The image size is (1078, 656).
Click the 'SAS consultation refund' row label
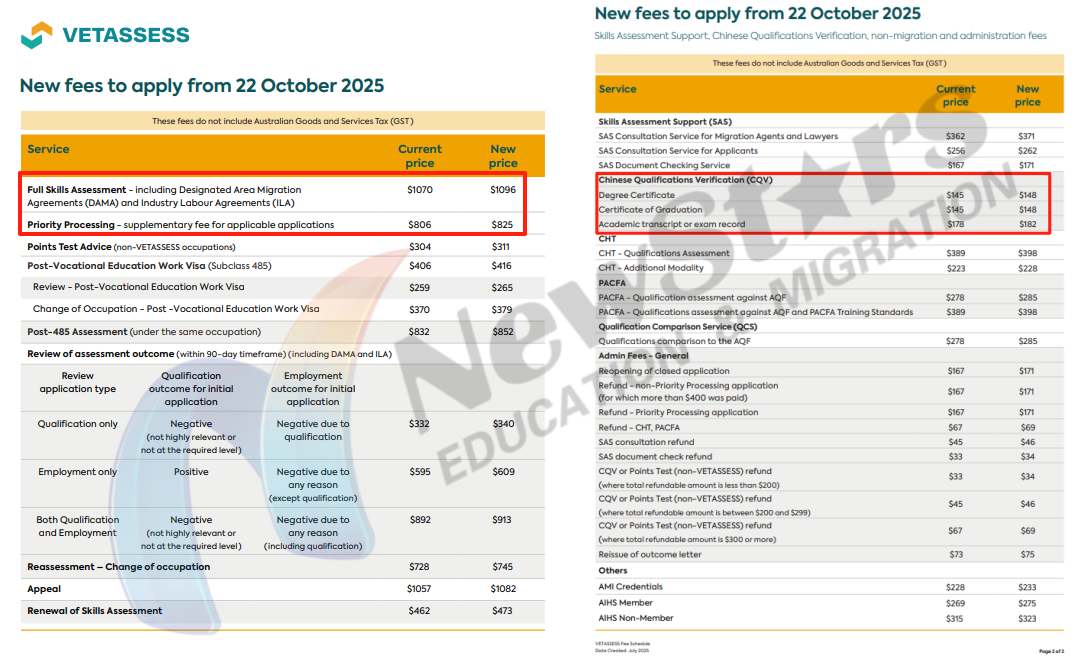[x=646, y=442]
